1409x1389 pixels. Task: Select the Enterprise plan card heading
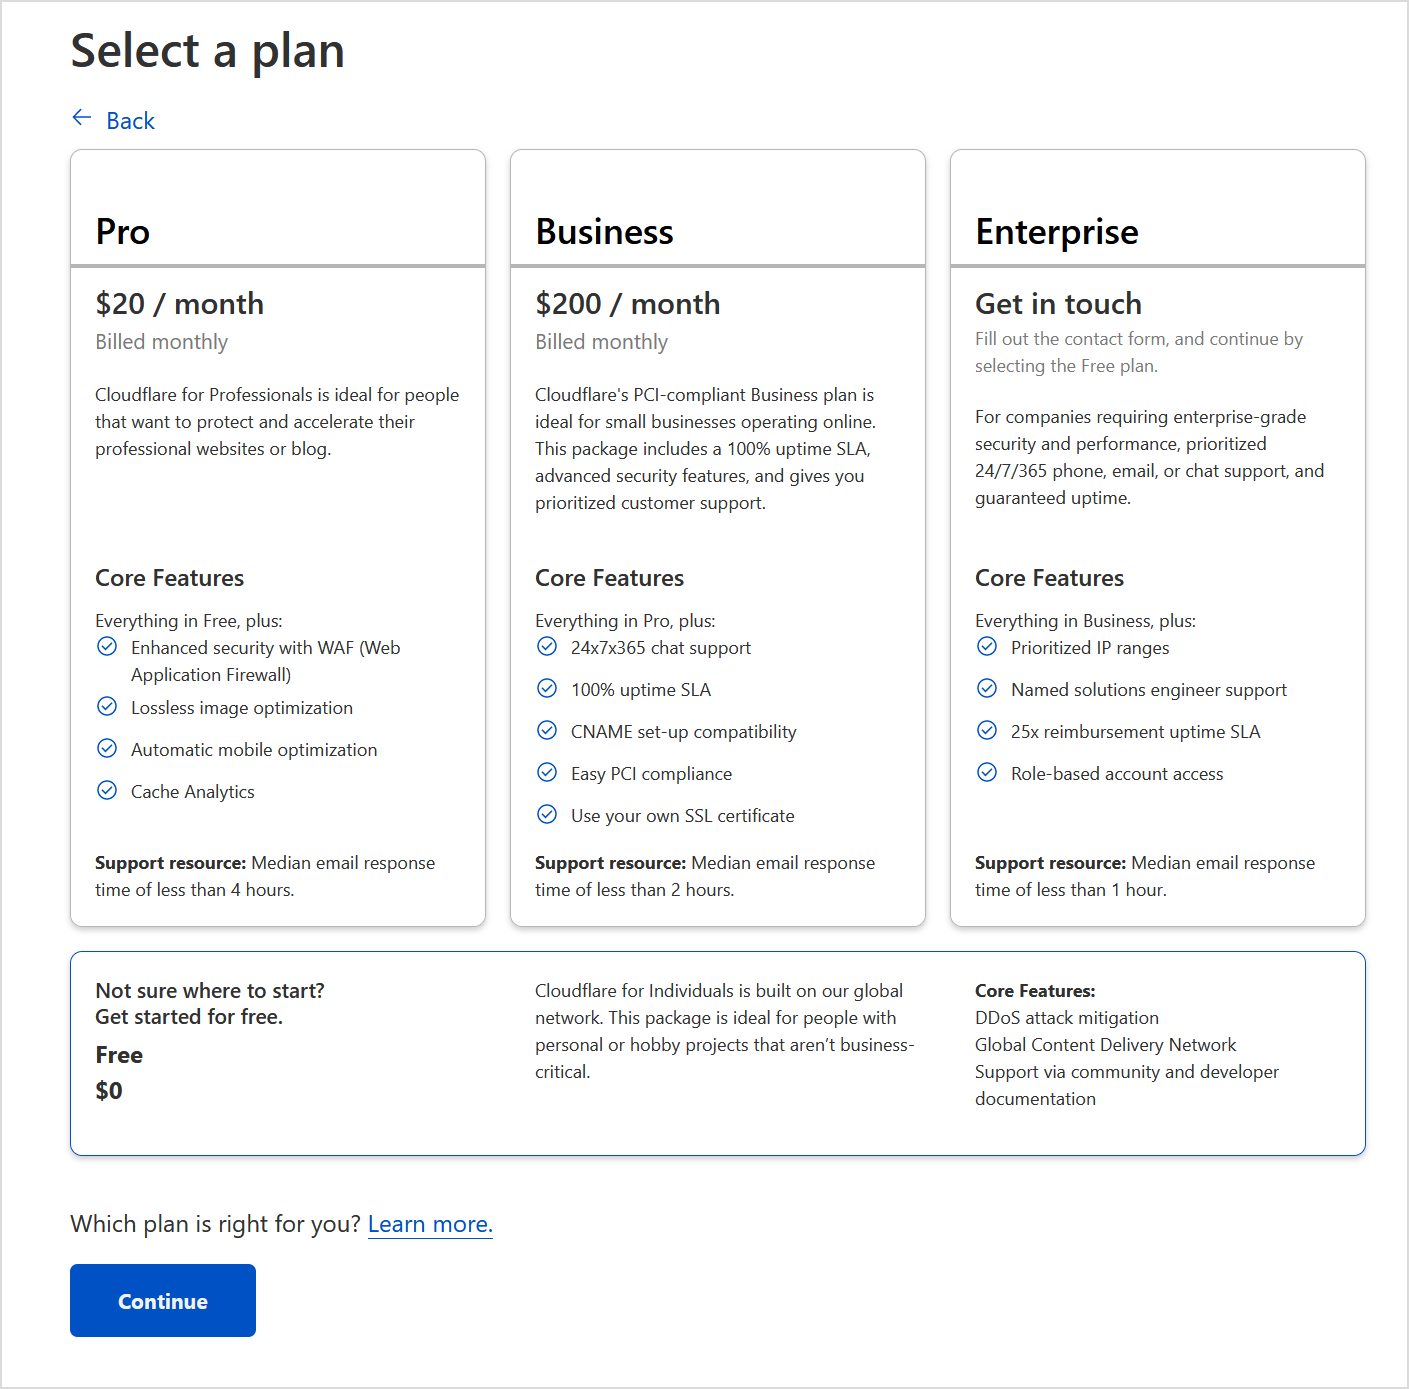pos(1057,232)
